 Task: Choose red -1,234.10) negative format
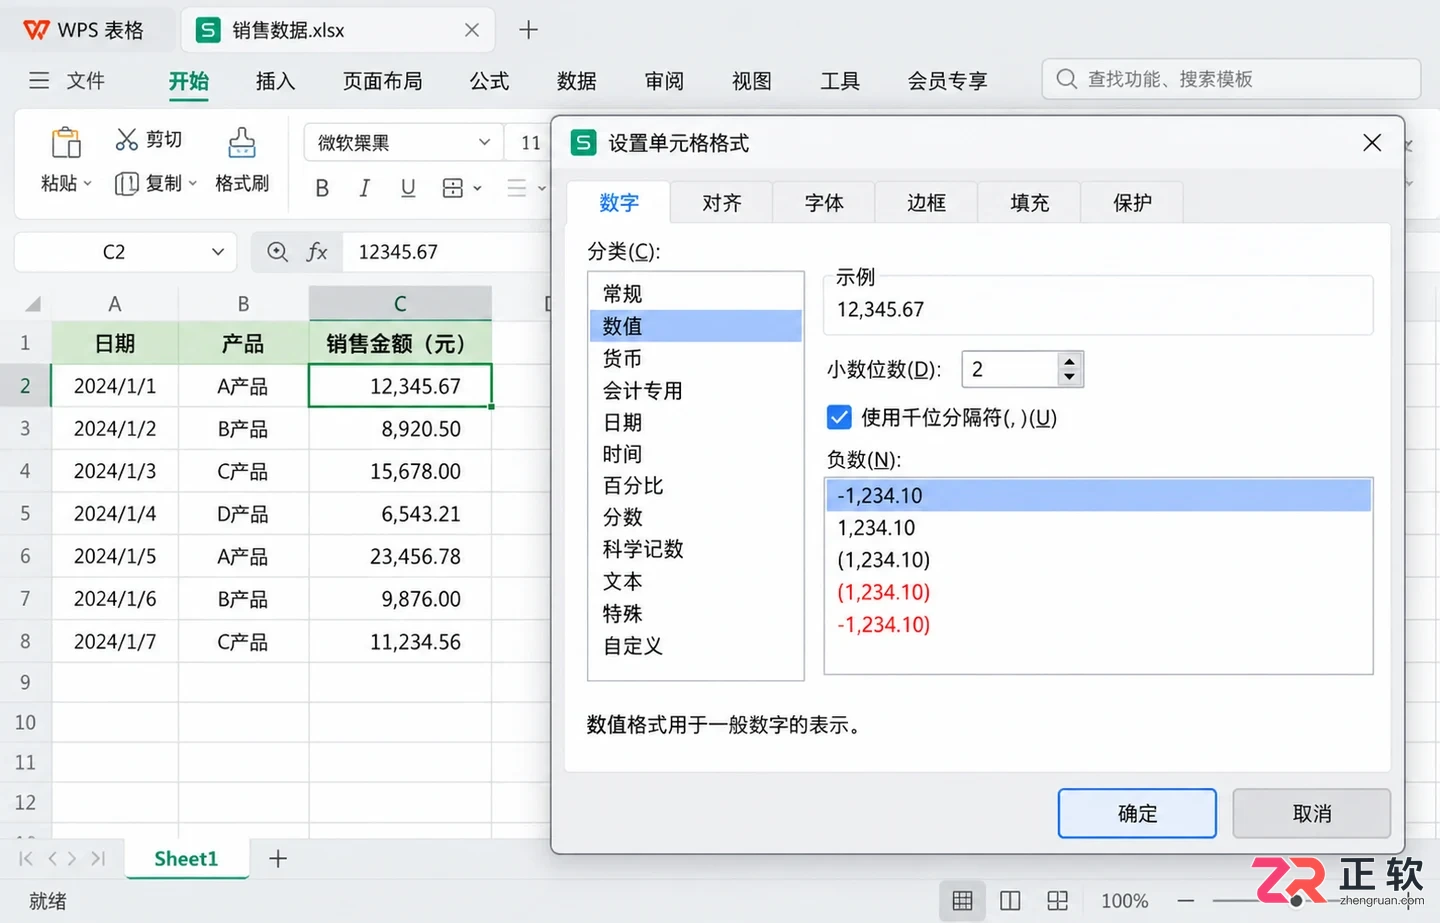1098,624
